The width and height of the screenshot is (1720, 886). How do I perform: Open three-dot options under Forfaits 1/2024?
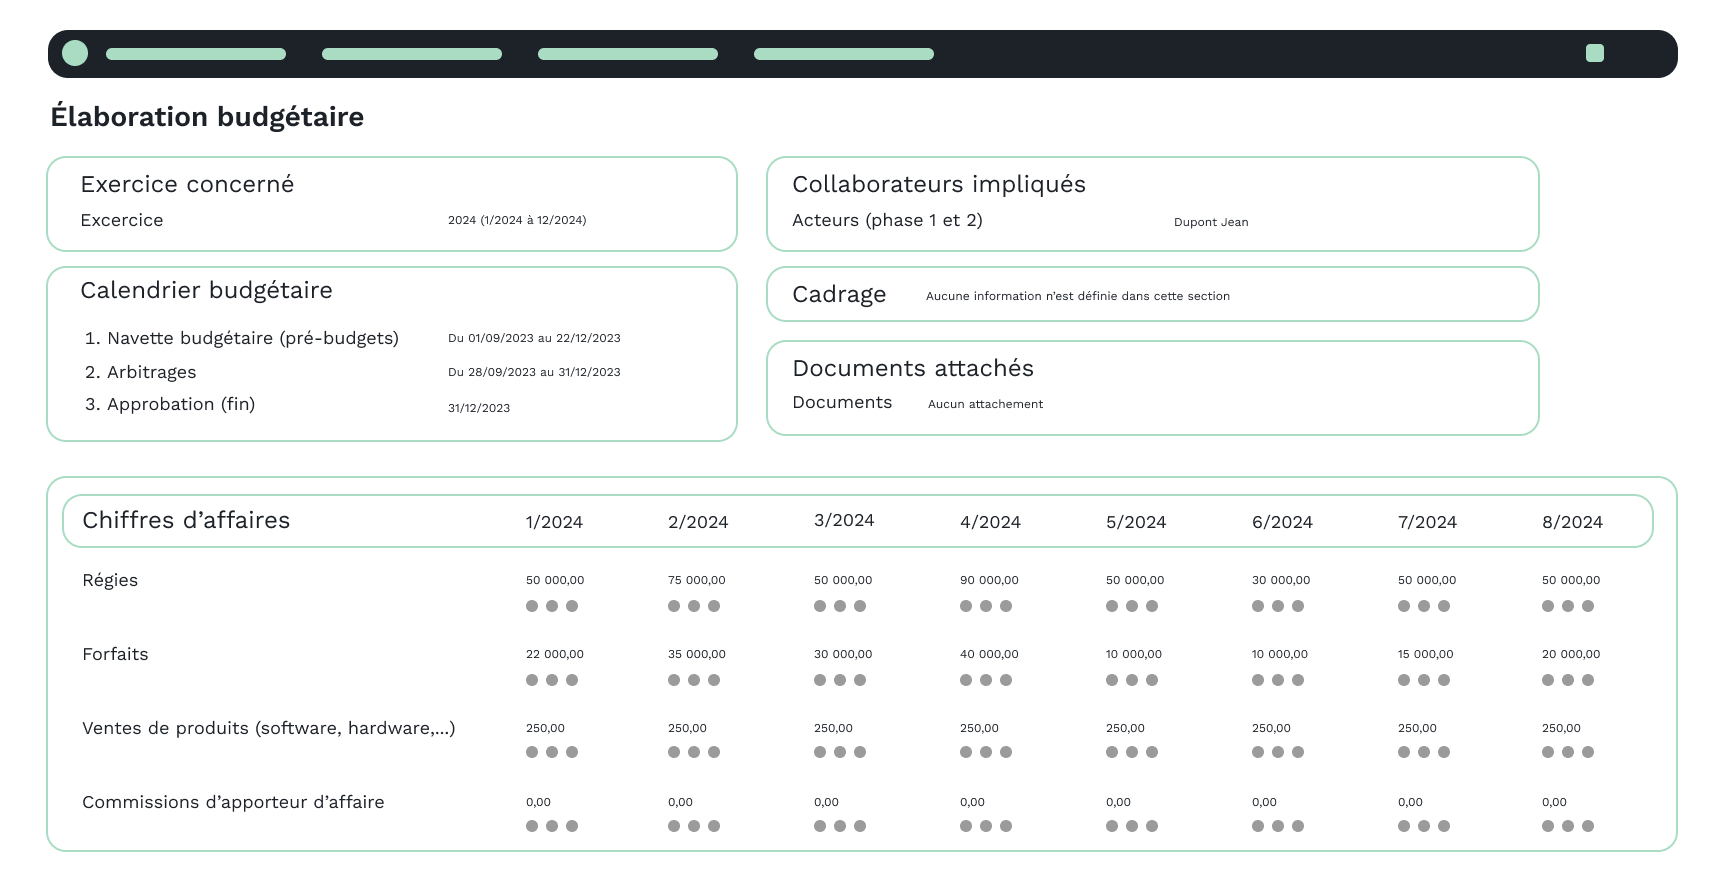(x=552, y=680)
